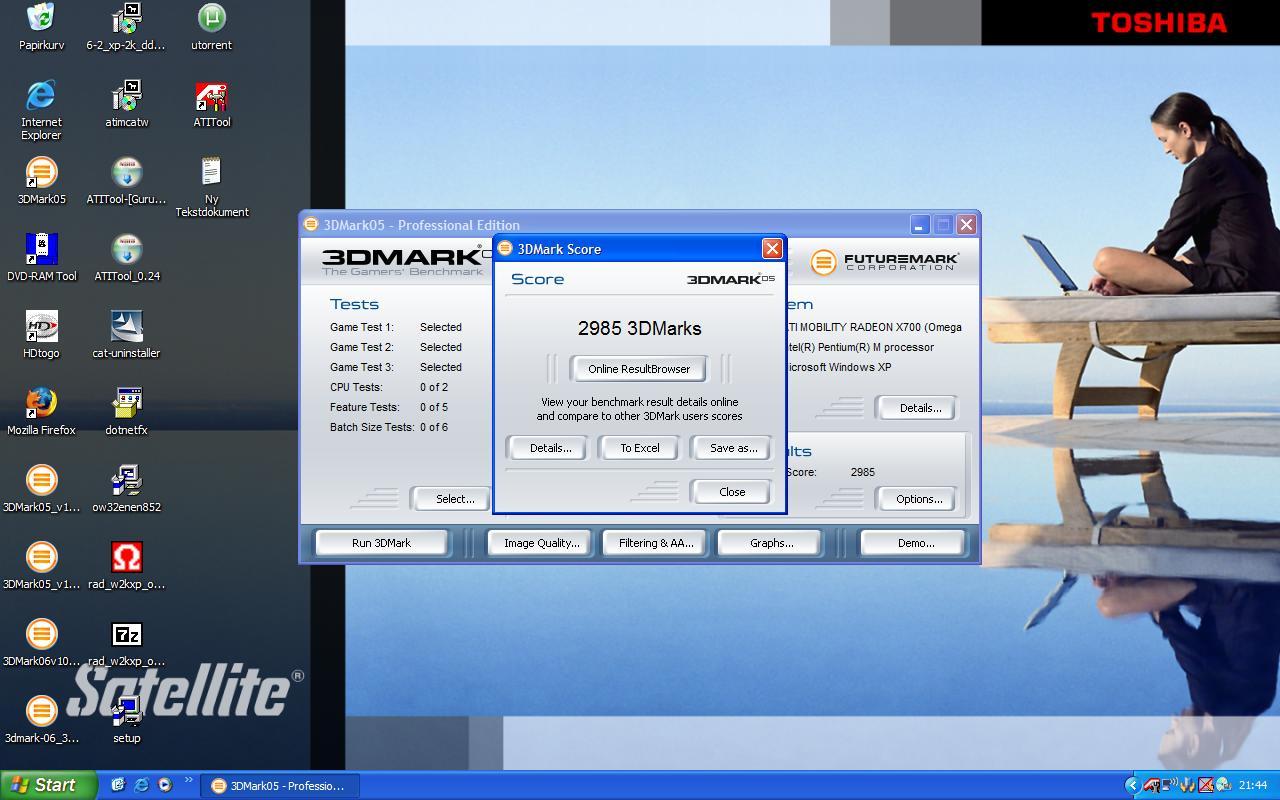The width and height of the screenshot is (1280, 800).
Task: Click the crossed-out display tray icon
Action: (1206, 785)
